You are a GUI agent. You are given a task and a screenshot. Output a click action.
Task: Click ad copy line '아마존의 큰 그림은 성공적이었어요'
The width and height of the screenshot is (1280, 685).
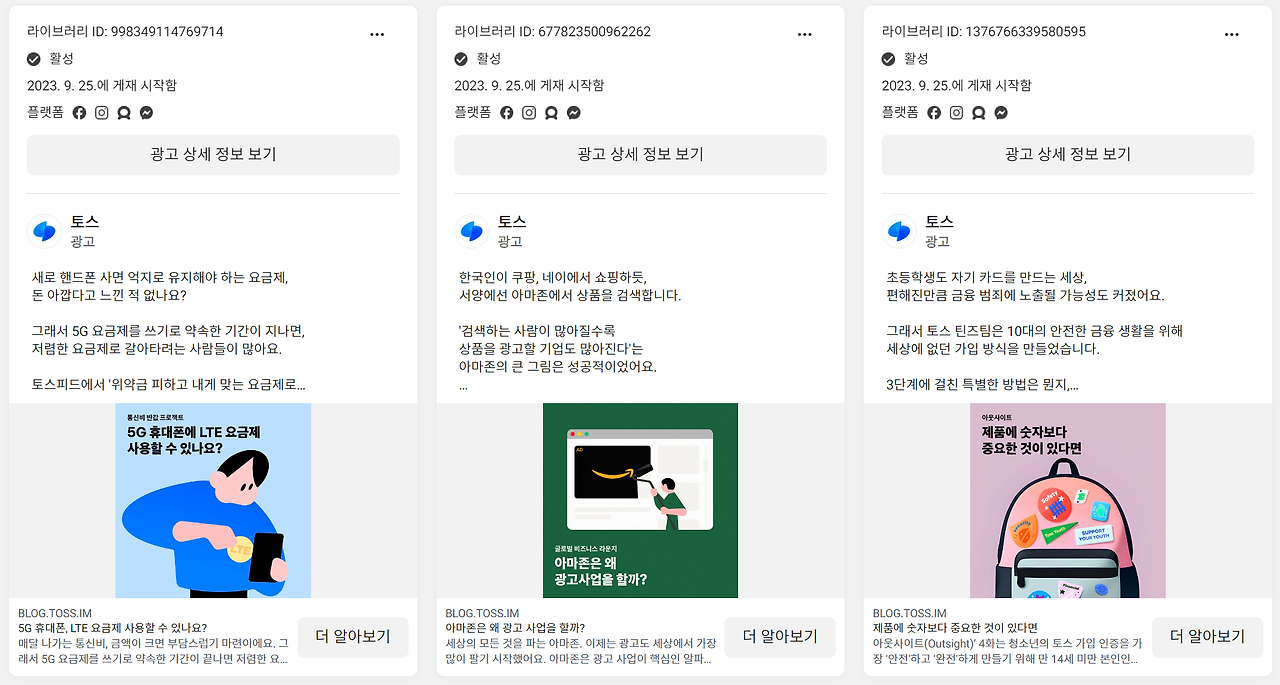(x=558, y=366)
